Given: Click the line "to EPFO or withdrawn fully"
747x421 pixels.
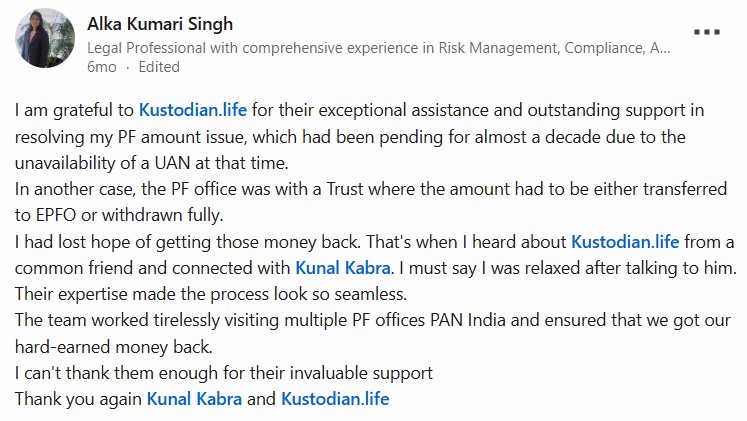Looking at the screenshot, I should (x=120, y=214).
